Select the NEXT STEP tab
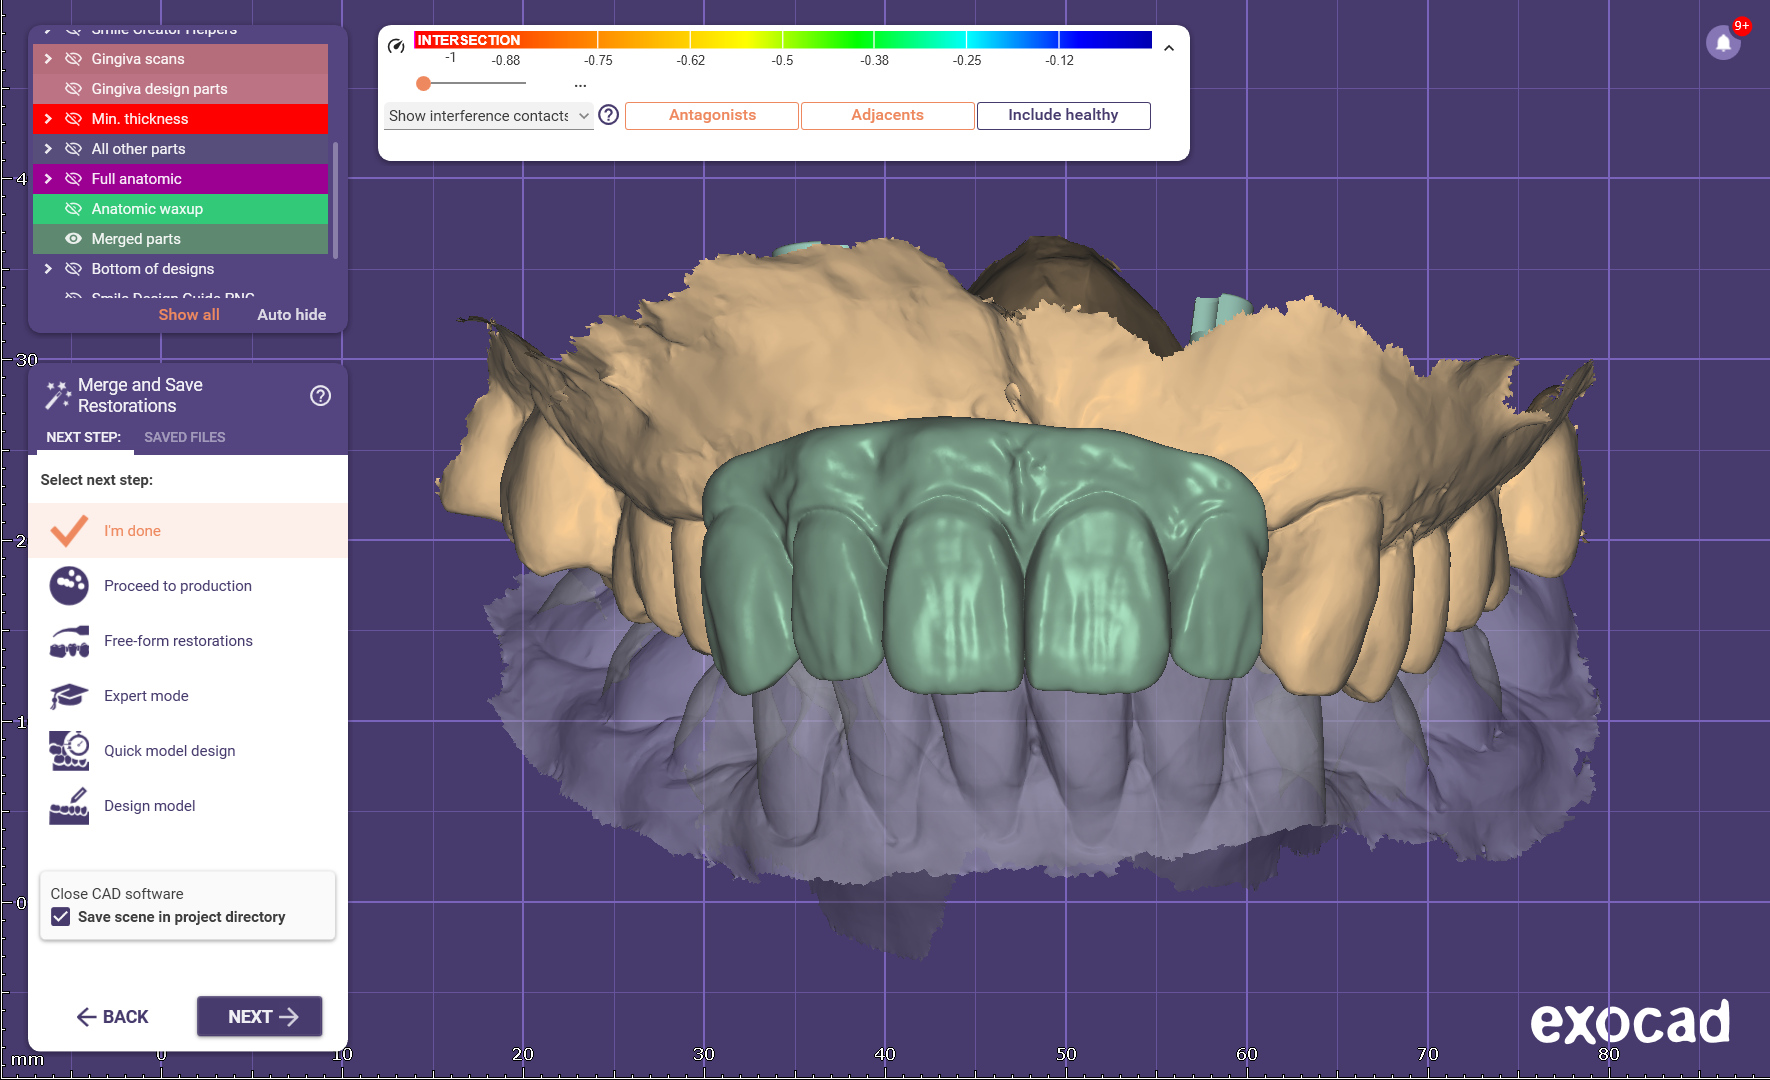1770x1080 pixels. pos(83,437)
